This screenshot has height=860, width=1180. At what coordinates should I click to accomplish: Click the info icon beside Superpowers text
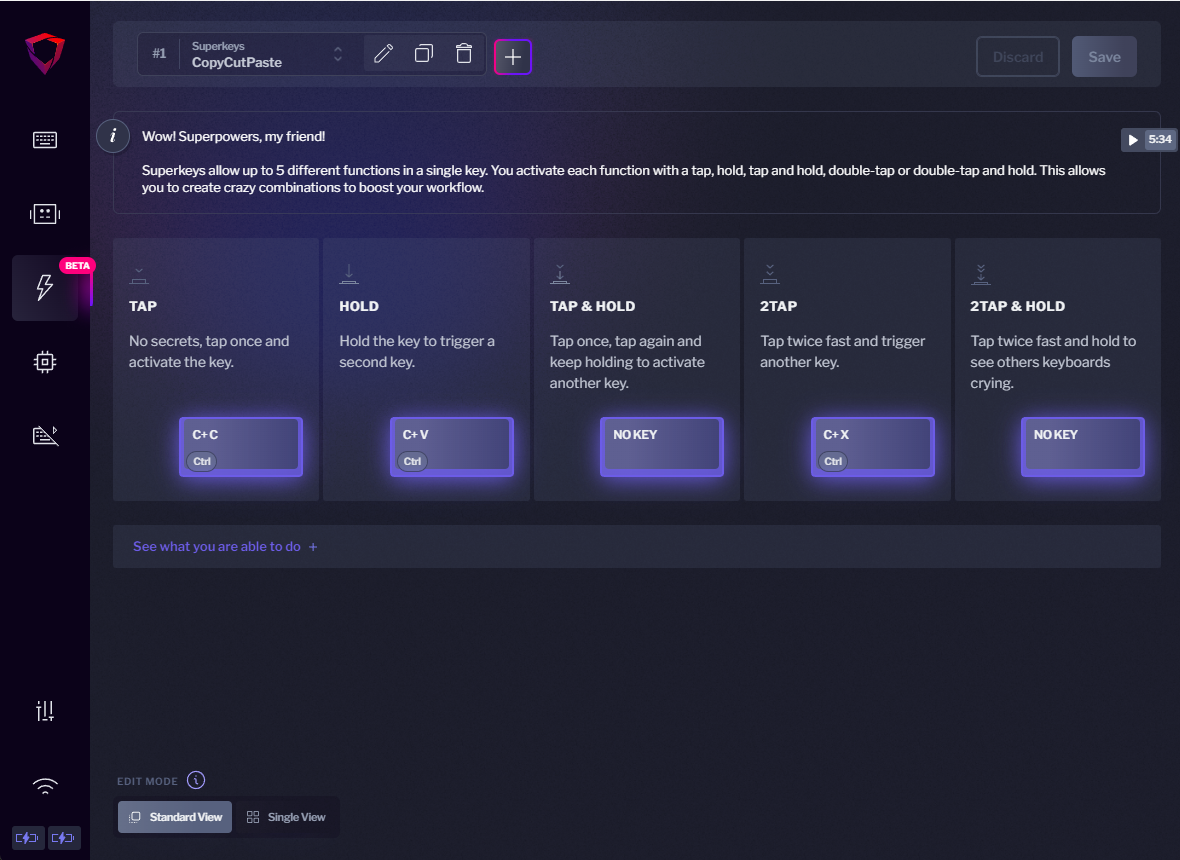[113, 136]
